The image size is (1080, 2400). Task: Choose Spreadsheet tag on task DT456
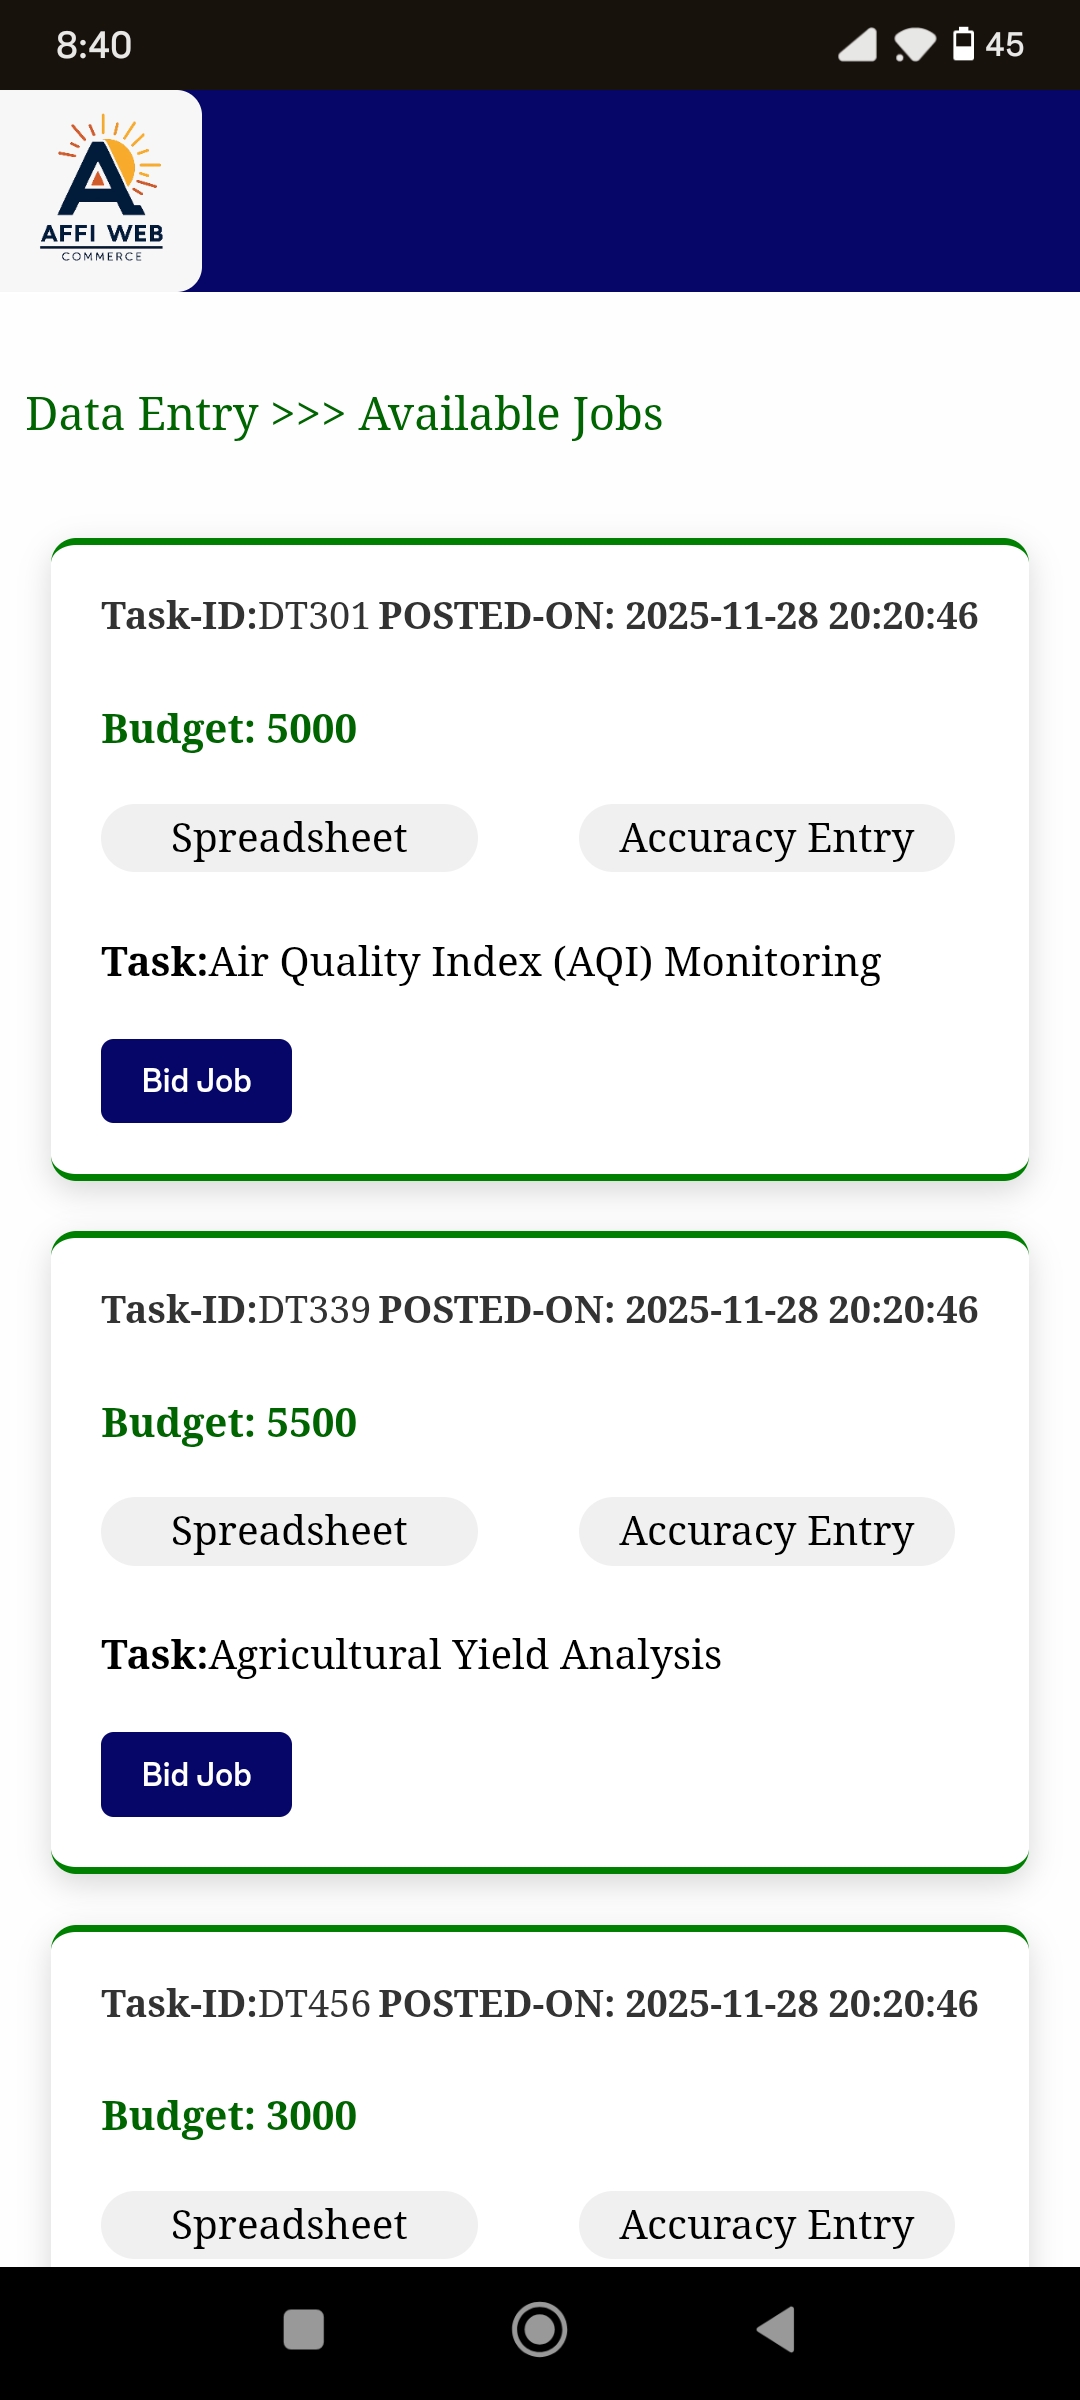[x=289, y=2225]
